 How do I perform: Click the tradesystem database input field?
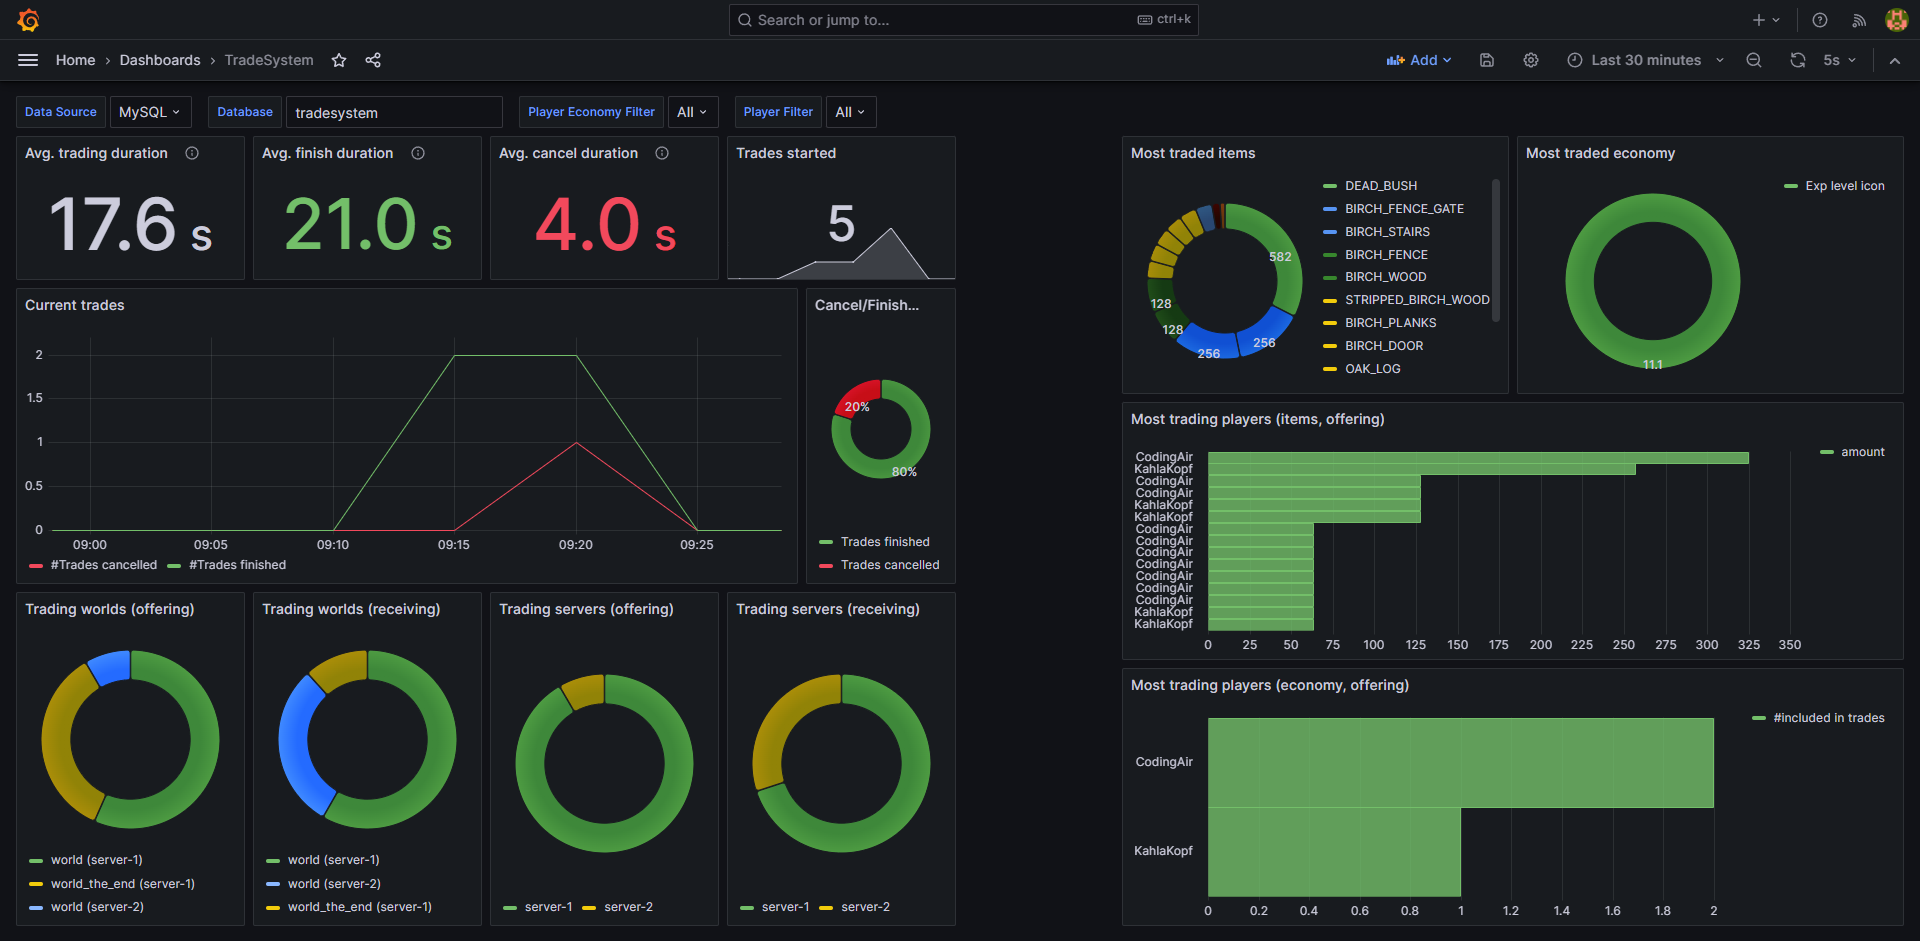[394, 111]
